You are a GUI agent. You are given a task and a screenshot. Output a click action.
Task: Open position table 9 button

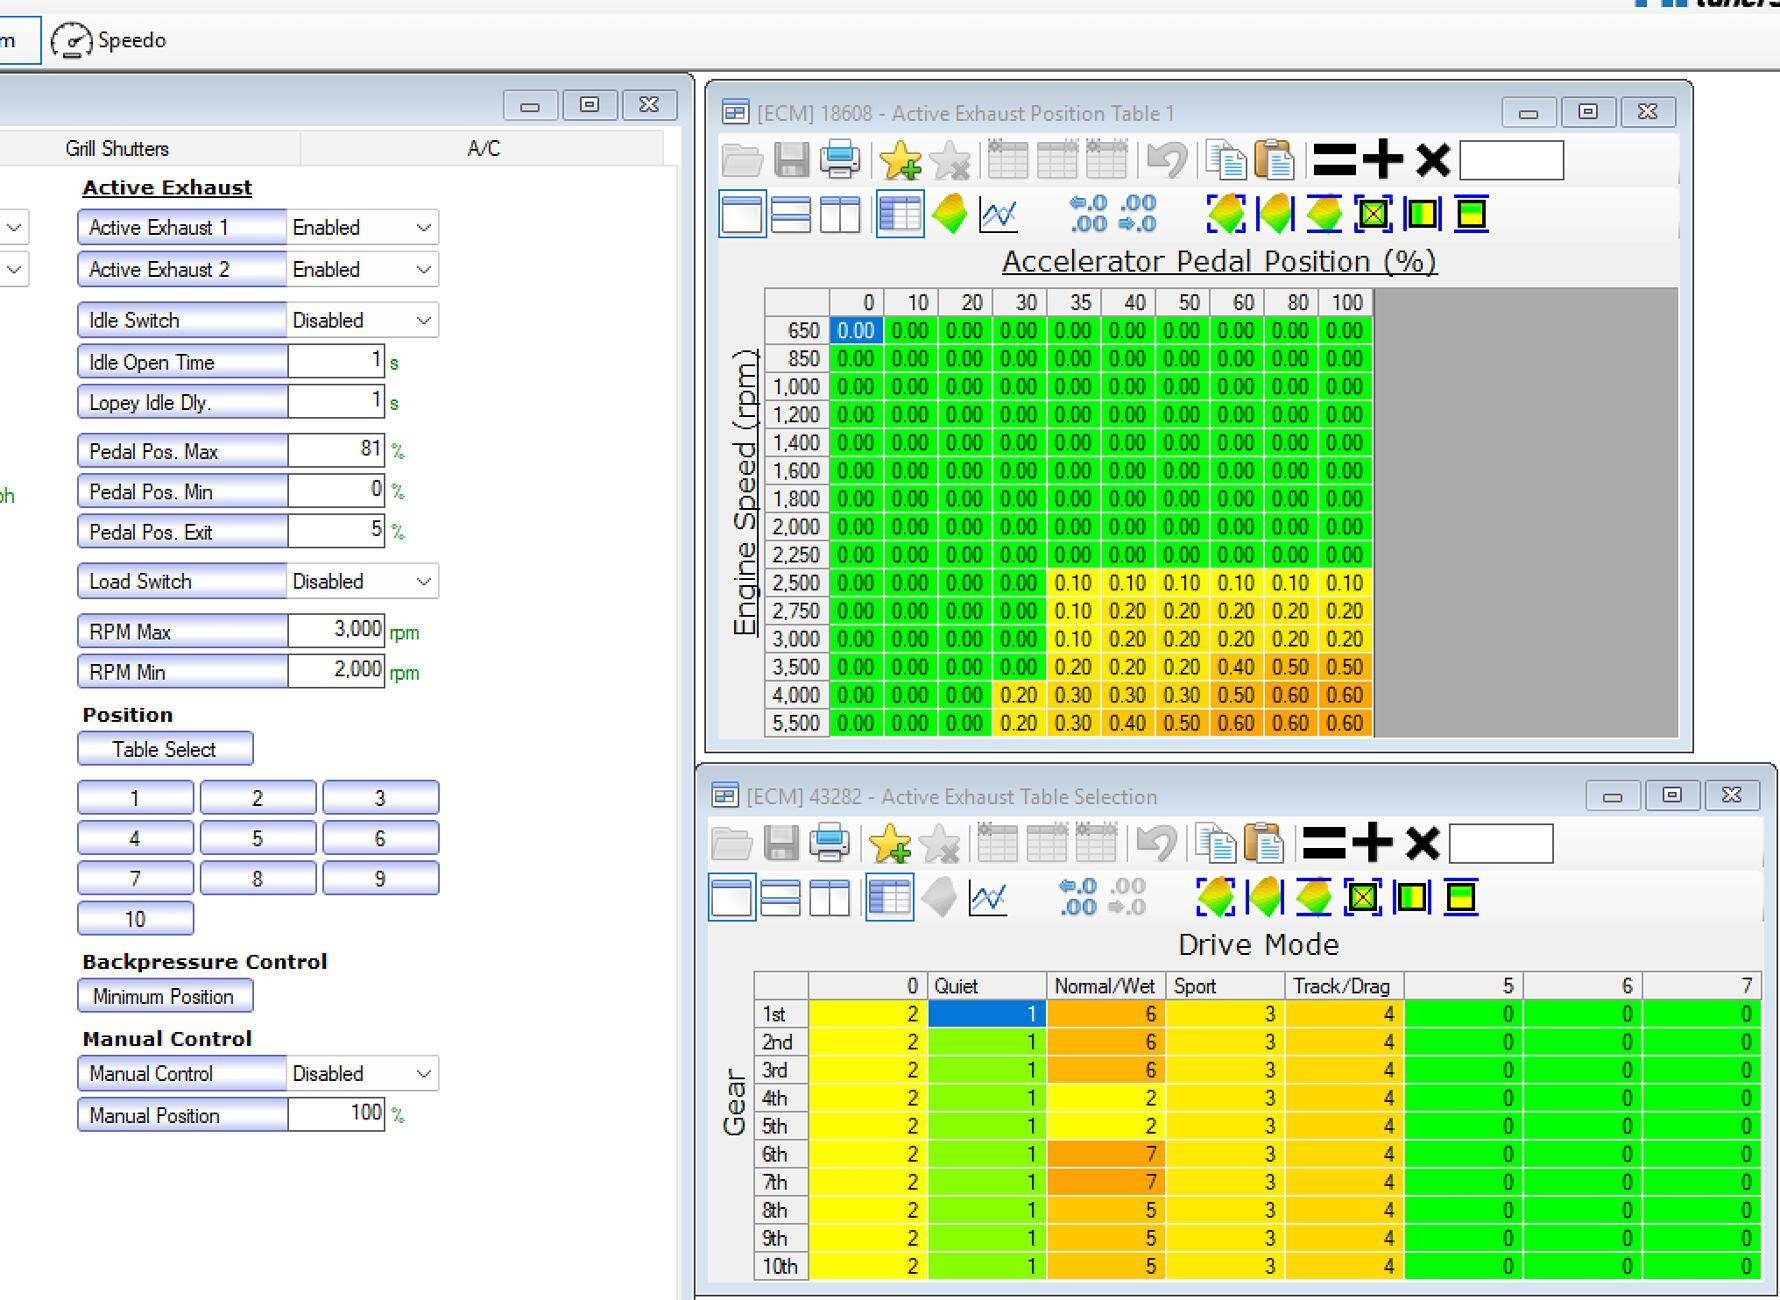pos(380,878)
